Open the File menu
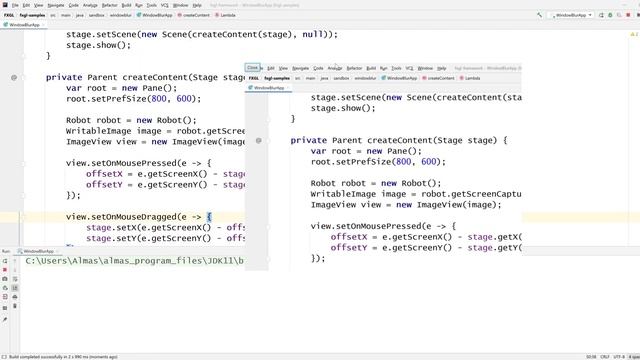Viewport: 640px width, 360px height. [x=15, y=5]
